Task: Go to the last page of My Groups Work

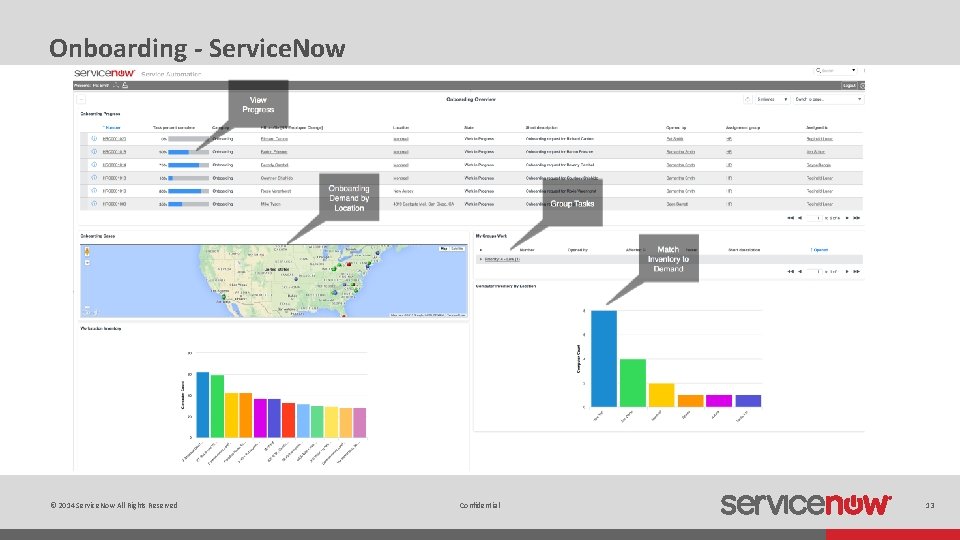Action: 857,271
